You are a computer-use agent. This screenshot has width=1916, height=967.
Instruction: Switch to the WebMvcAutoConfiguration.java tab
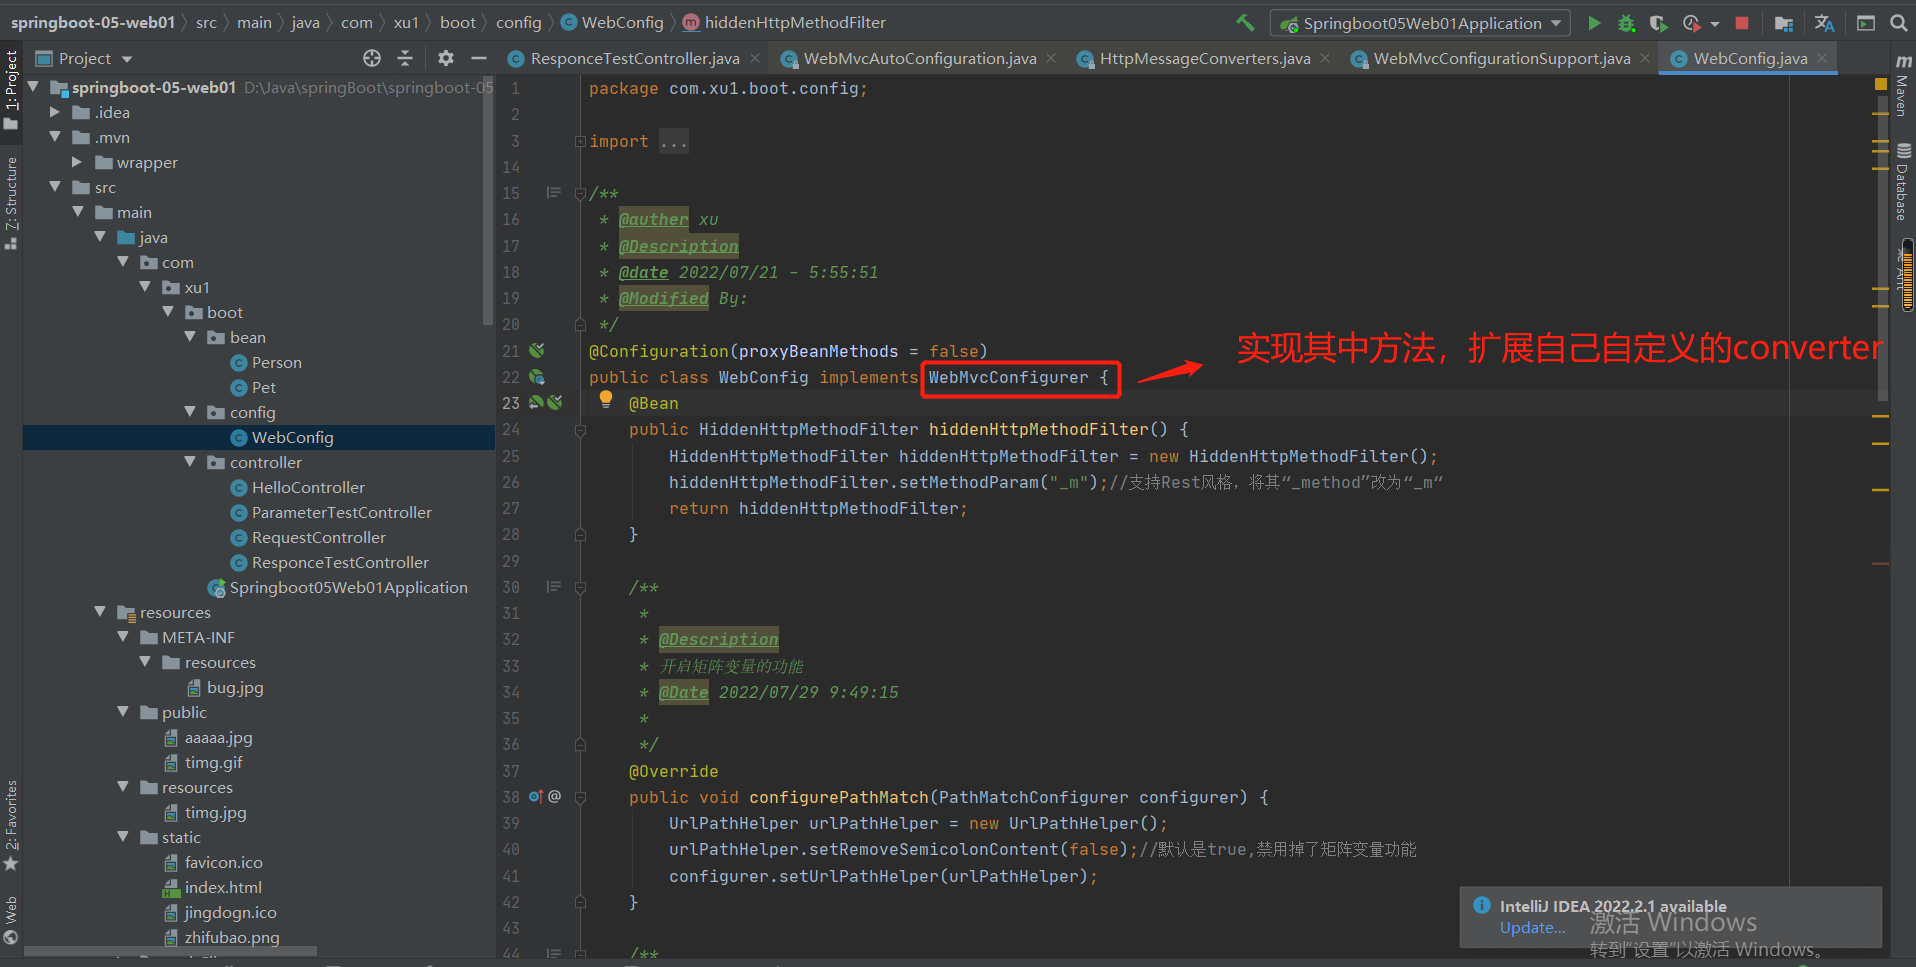click(x=919, y=58)
